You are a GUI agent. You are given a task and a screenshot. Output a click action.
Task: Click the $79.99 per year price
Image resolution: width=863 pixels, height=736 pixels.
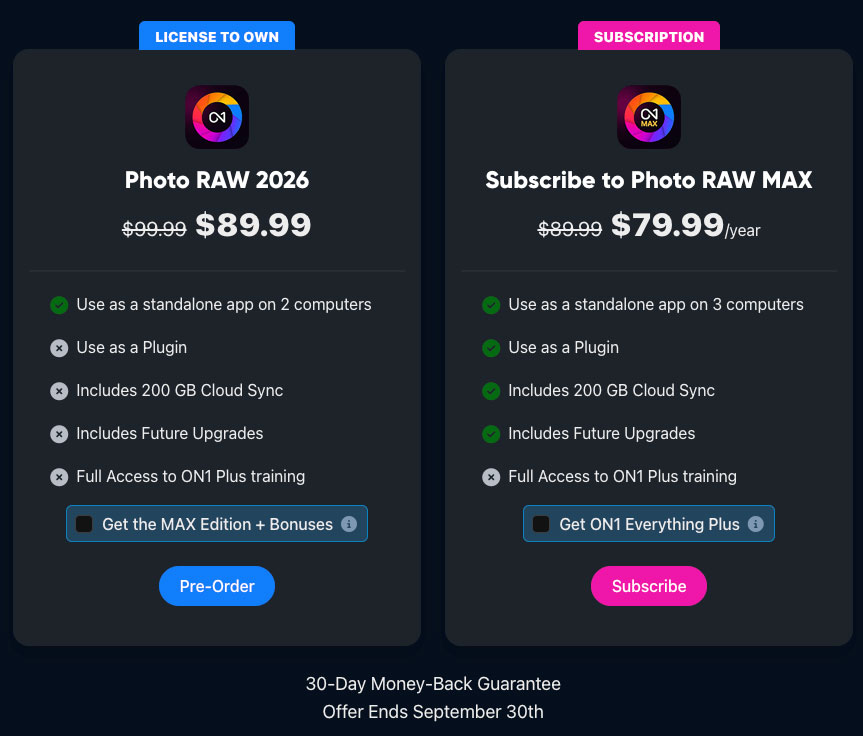[667, 225]
